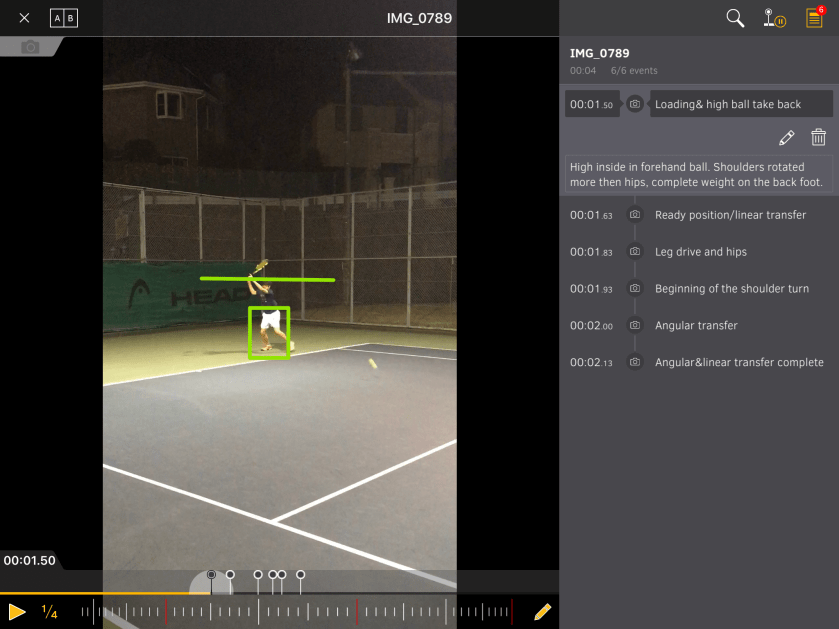
Task: Open the drawing tools pencil
Action: 542,611
